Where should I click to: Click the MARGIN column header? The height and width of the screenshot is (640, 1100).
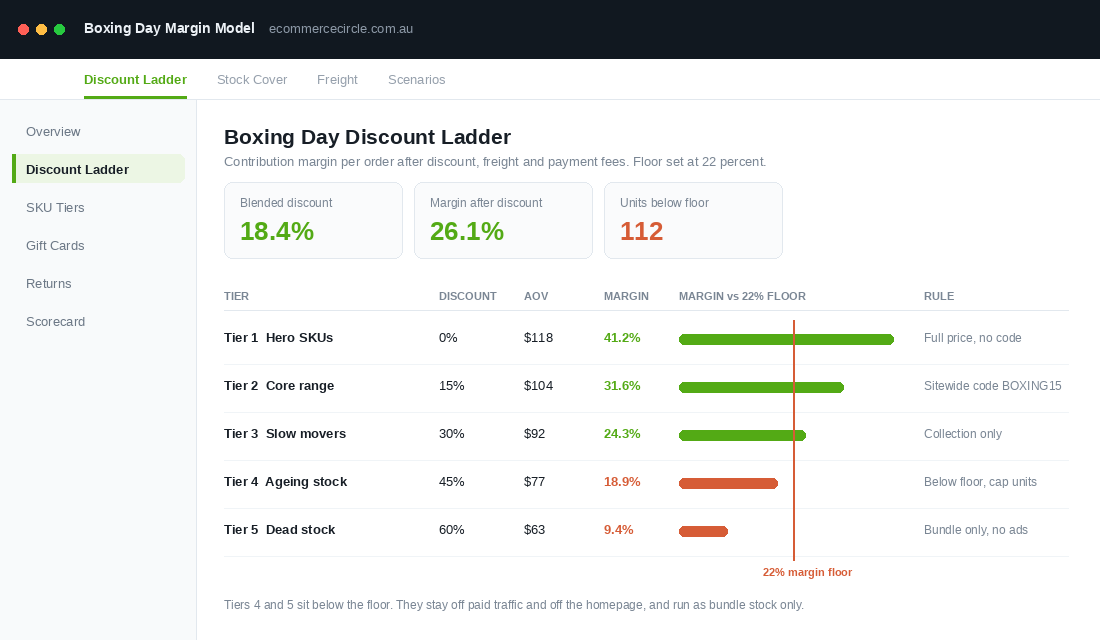pyautogui.click(x=626, y=296)
